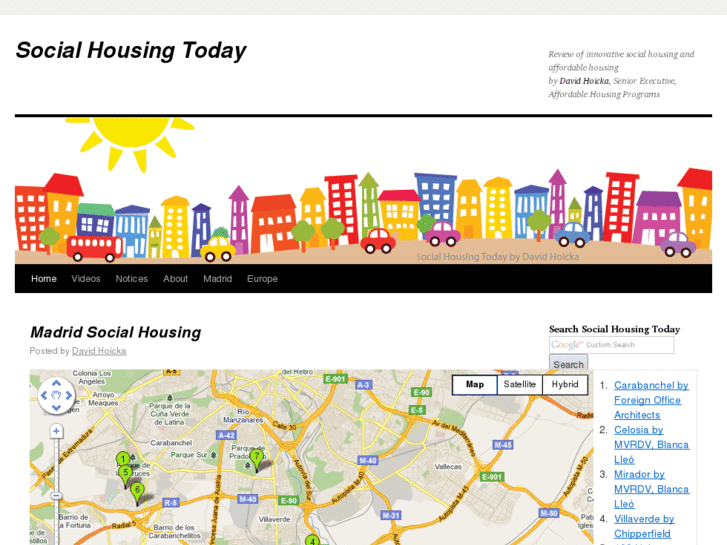Open Mirador by MVRDV, Blanca Lleó link
Screen dimensions: 727x545
point(651,489)
